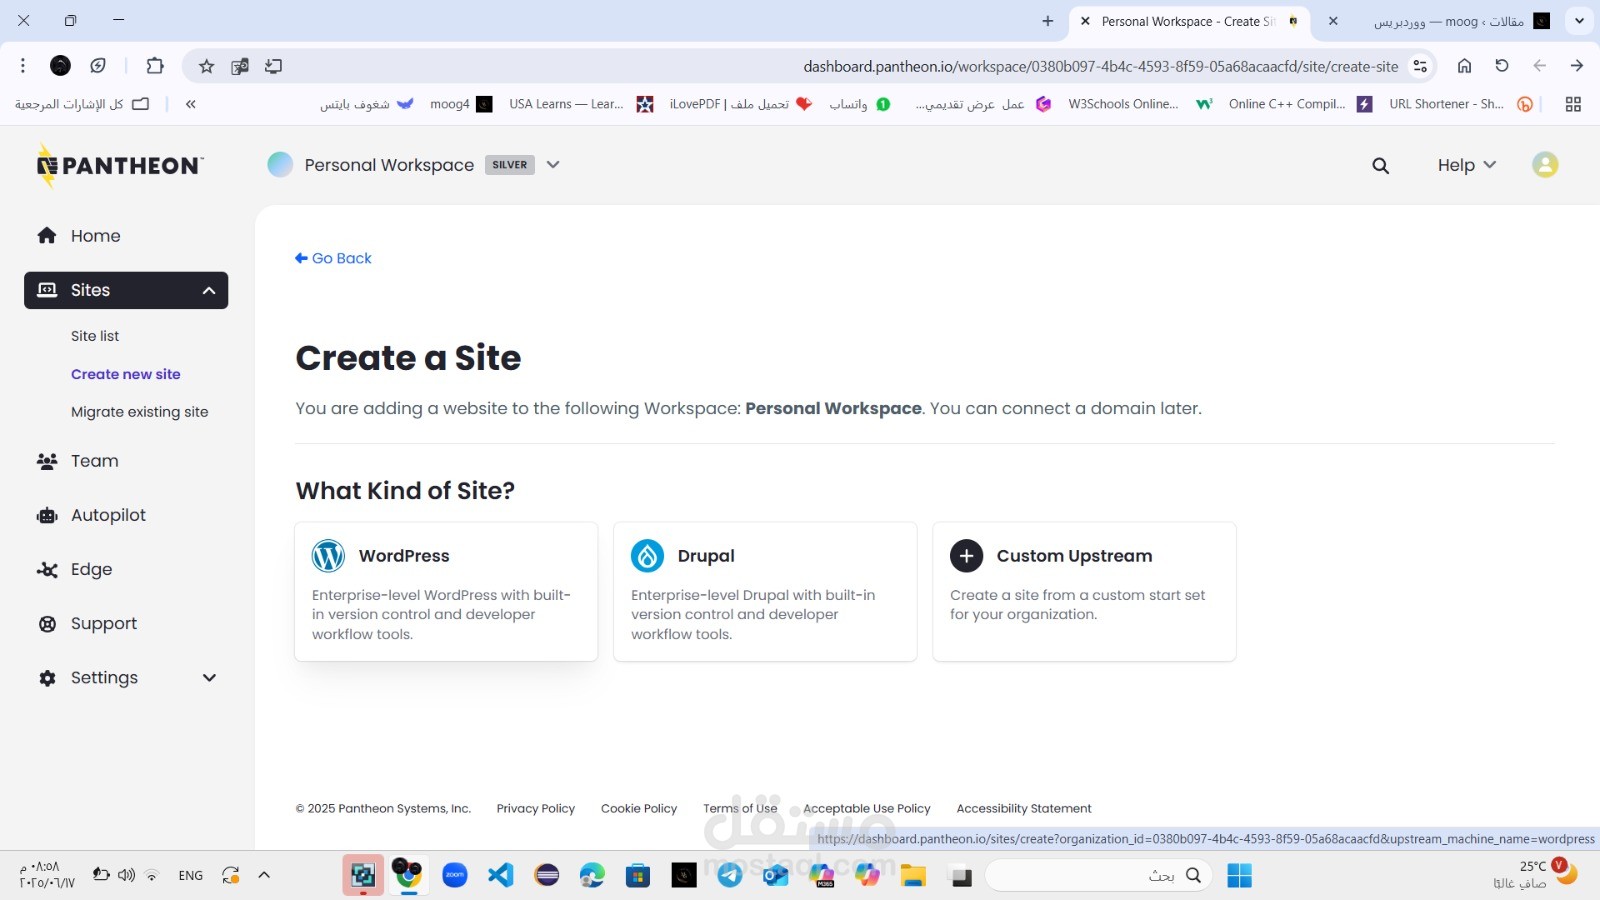Choose the Drupal site card

click(x=765, y=592)
